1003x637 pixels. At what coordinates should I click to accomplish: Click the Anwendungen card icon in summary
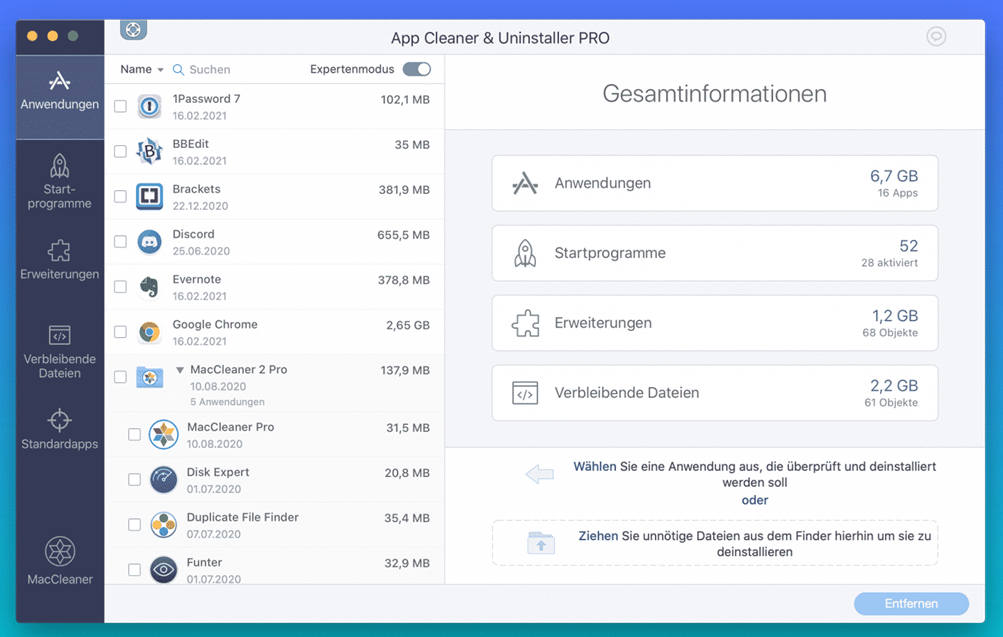(525, 183)
